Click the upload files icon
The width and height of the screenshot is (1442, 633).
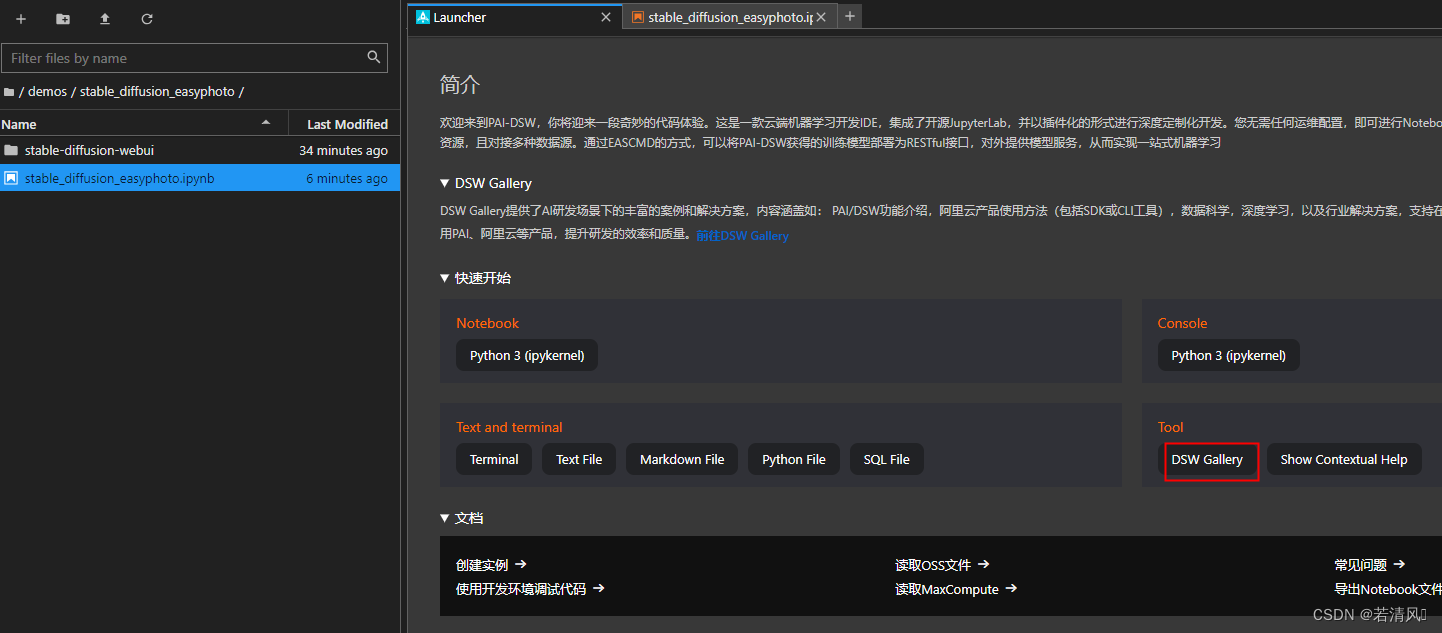click(105, 19)
